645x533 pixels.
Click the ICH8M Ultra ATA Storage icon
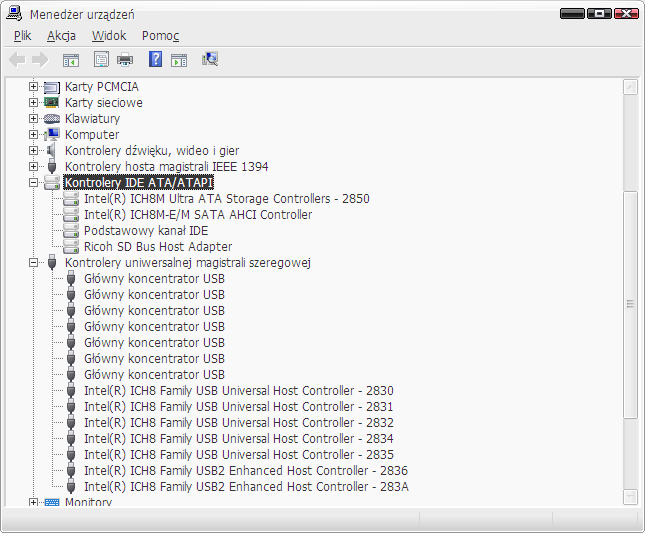pos(71,199)
